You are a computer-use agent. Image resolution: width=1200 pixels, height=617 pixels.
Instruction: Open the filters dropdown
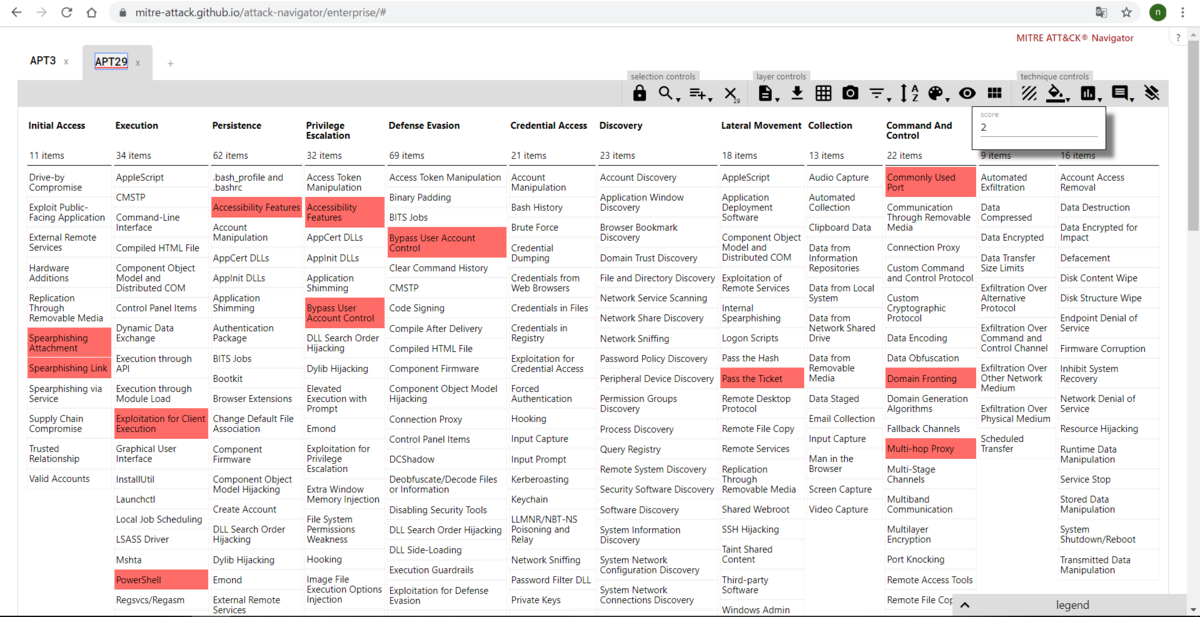(879, 93)
